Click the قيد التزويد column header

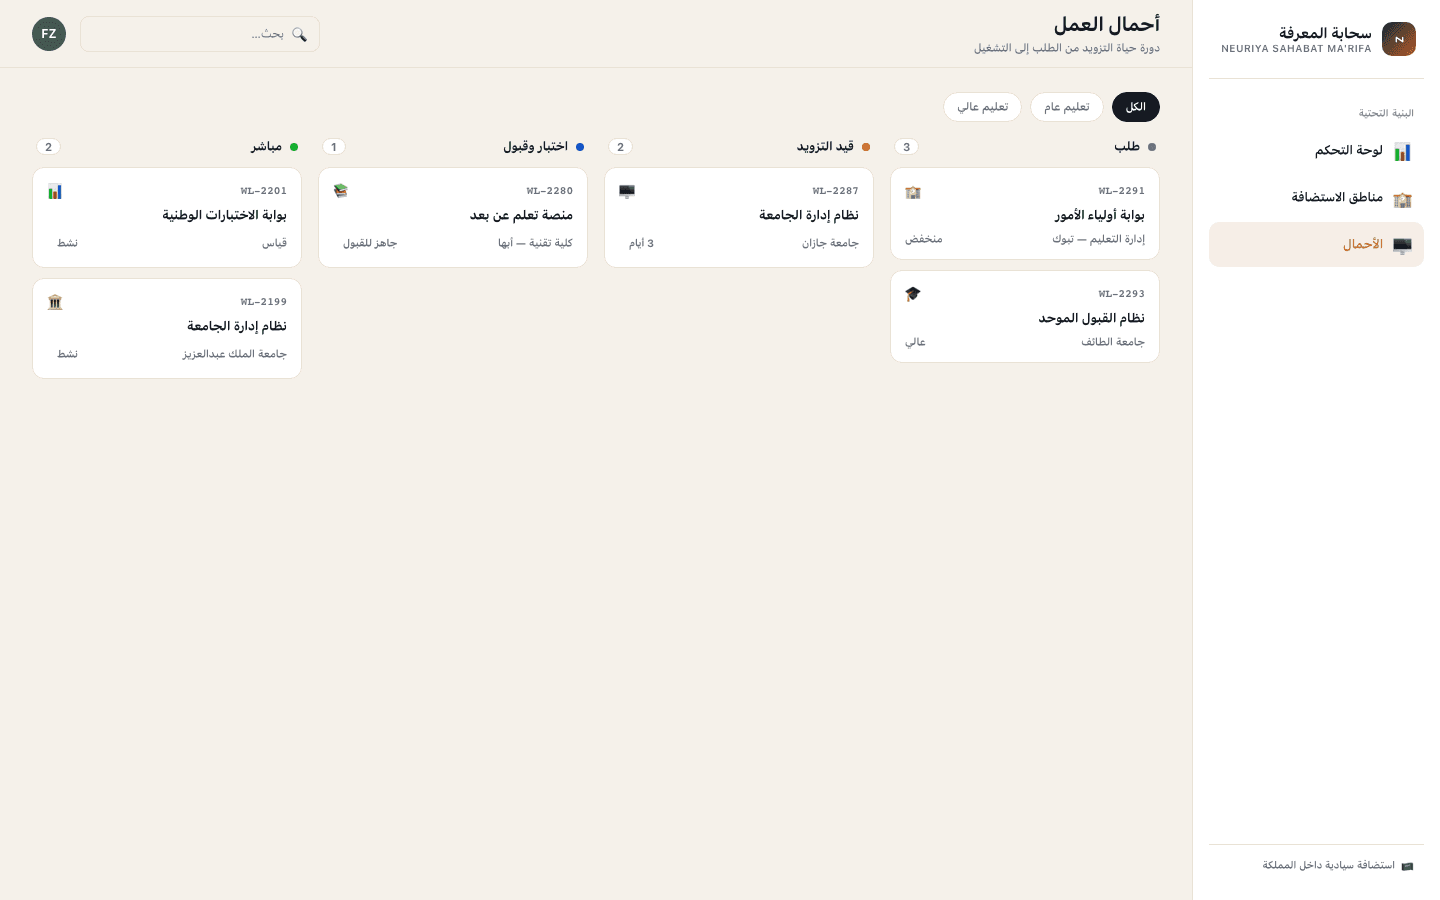coord(825,147)
